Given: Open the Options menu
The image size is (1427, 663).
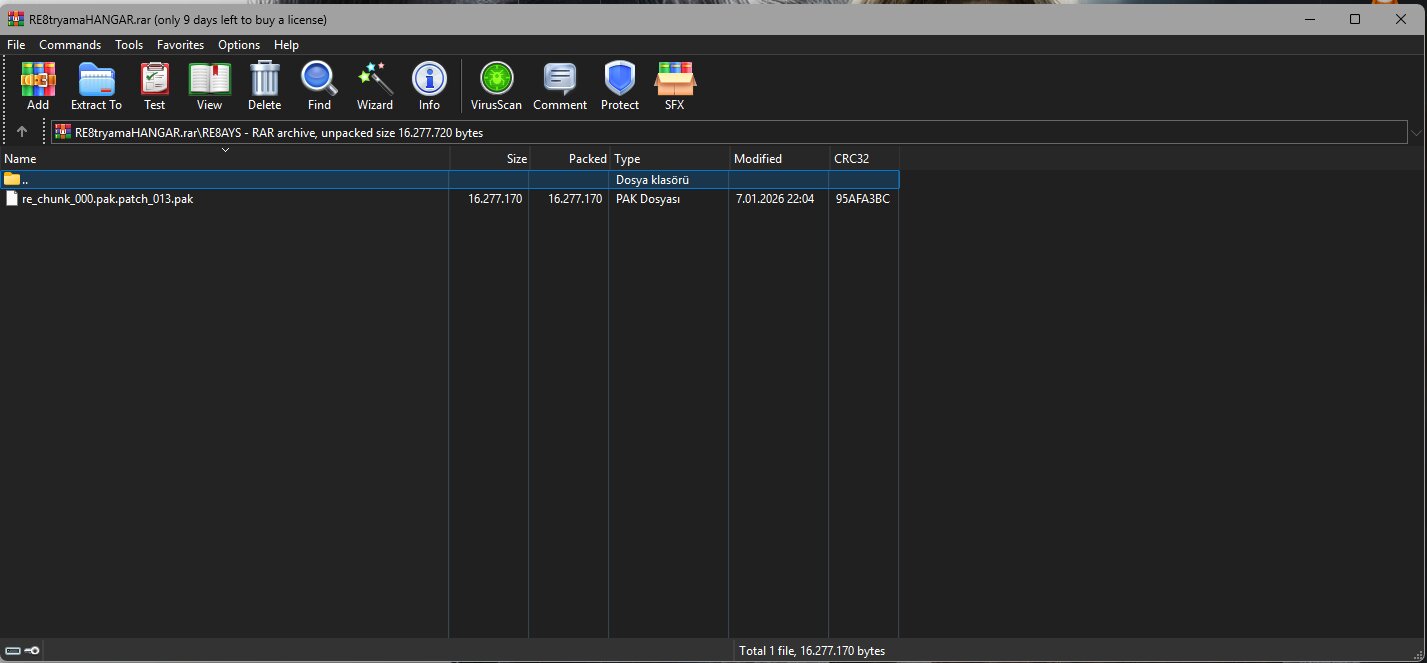Looking at the screenshot, I should (239, 44).
